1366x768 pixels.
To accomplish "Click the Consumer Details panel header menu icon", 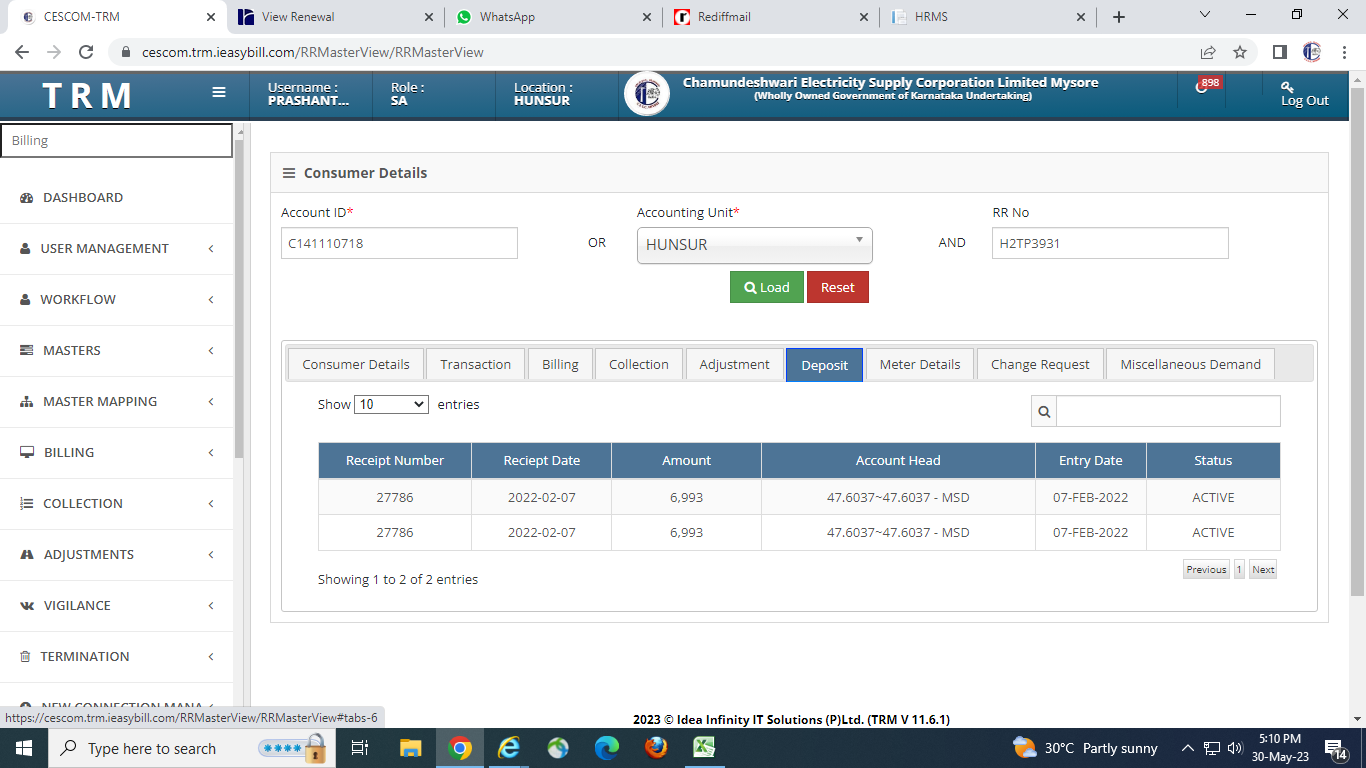I will pyautogui.click(x=289, y=173).
